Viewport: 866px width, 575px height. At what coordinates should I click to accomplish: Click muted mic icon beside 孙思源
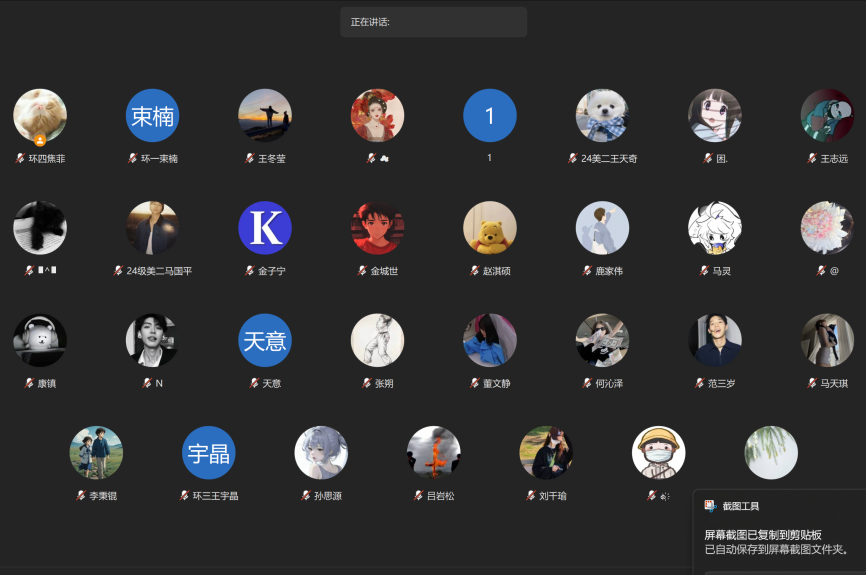click(306, 495)
